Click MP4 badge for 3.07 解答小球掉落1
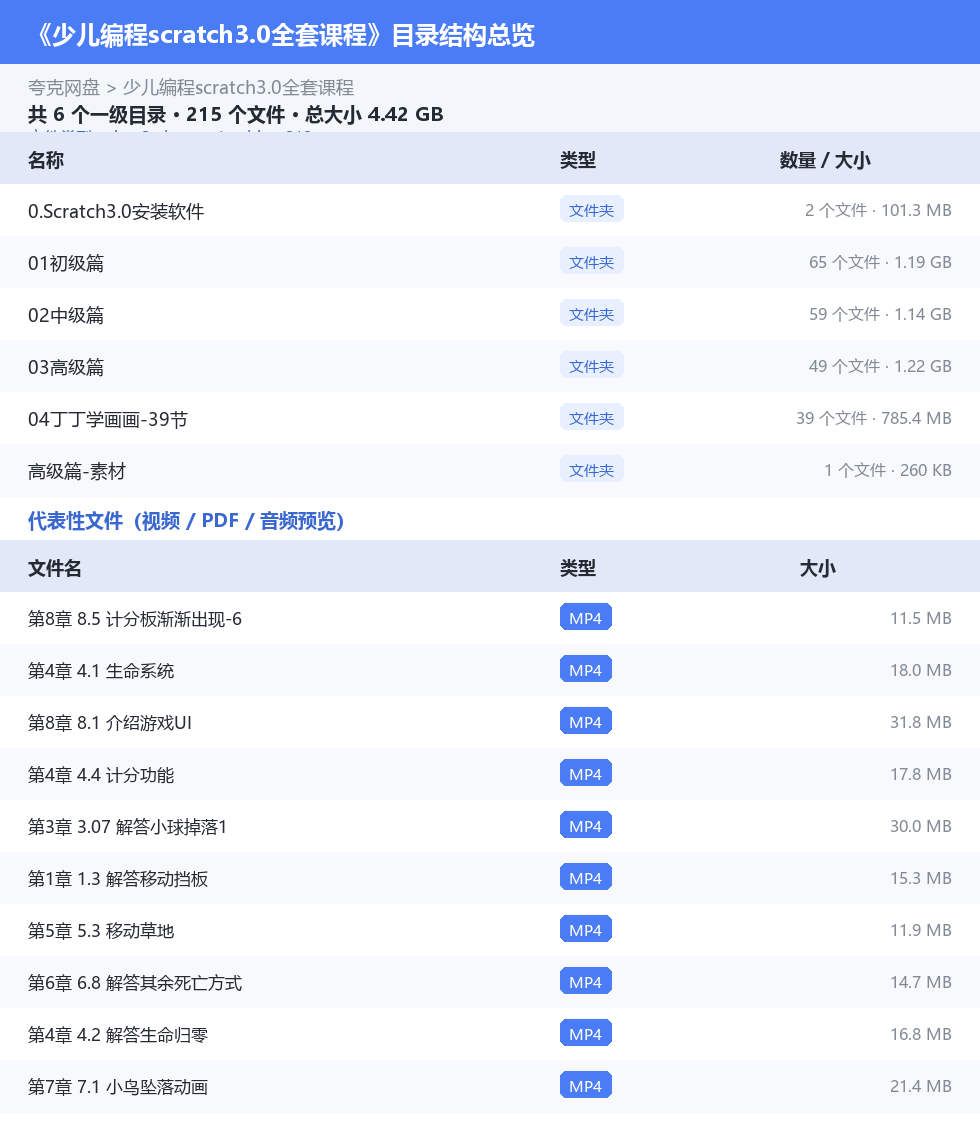Viewport: 980px width, 1144px height. [x=585, y=825]
